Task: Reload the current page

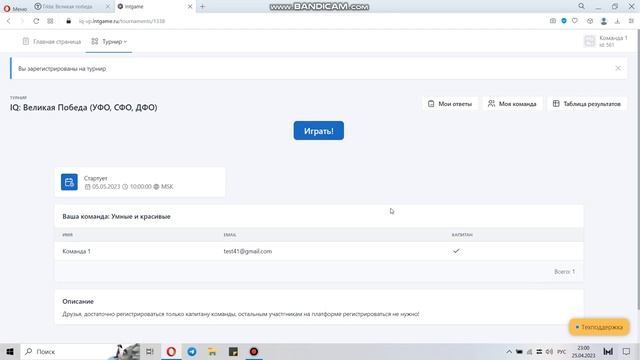Action: point(36,21)
